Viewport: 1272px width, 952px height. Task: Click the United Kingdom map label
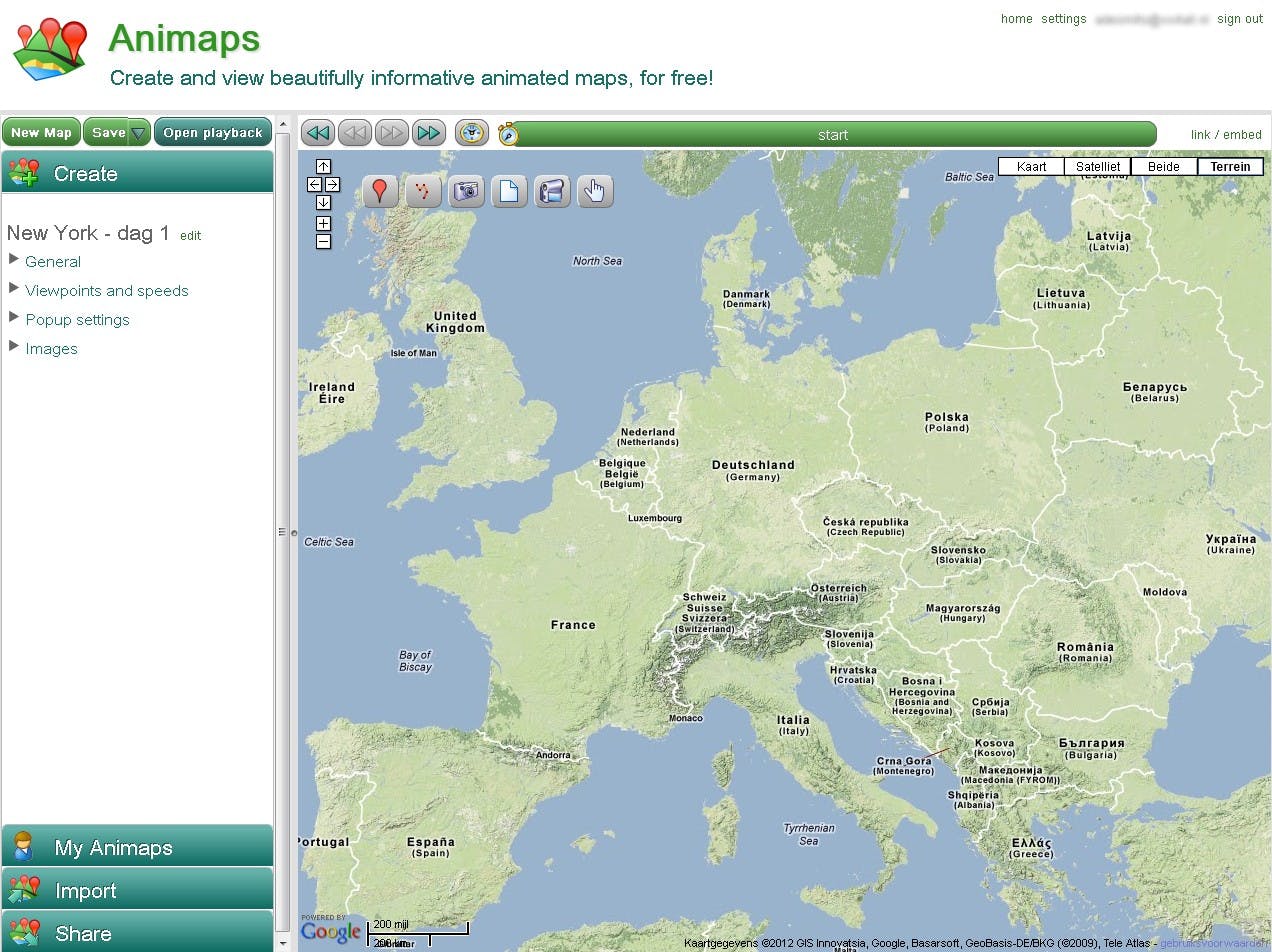(x=455, y=322)
